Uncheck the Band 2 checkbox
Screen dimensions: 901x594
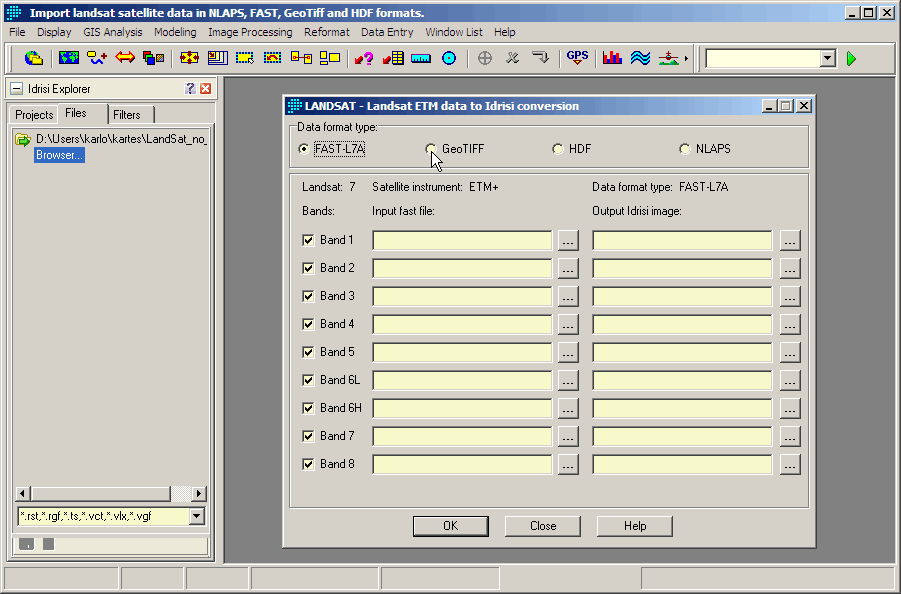pyautogui.click(x=308, y=268)
